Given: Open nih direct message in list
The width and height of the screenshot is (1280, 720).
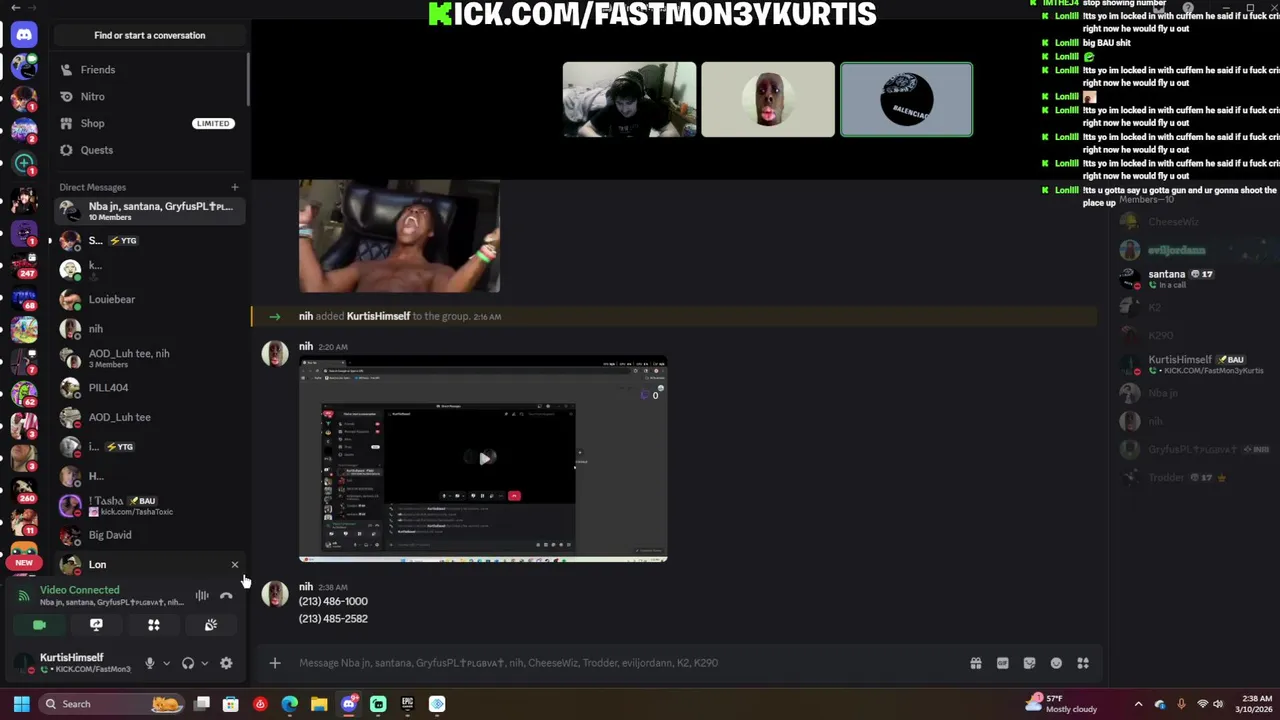Looking at the screenshot, I should tap(150, 329).
